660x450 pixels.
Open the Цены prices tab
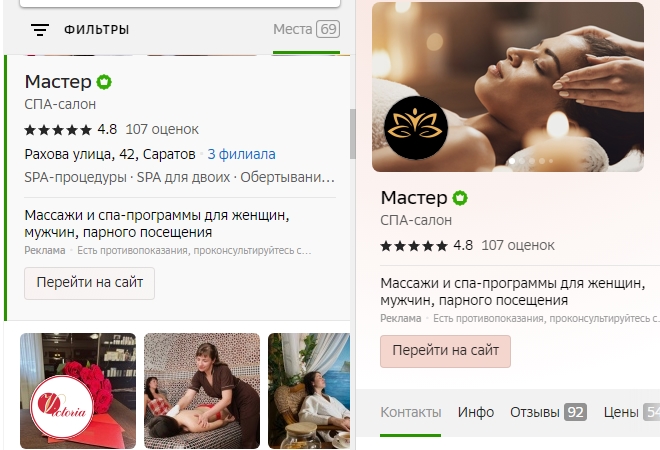[x=631, y=412]
